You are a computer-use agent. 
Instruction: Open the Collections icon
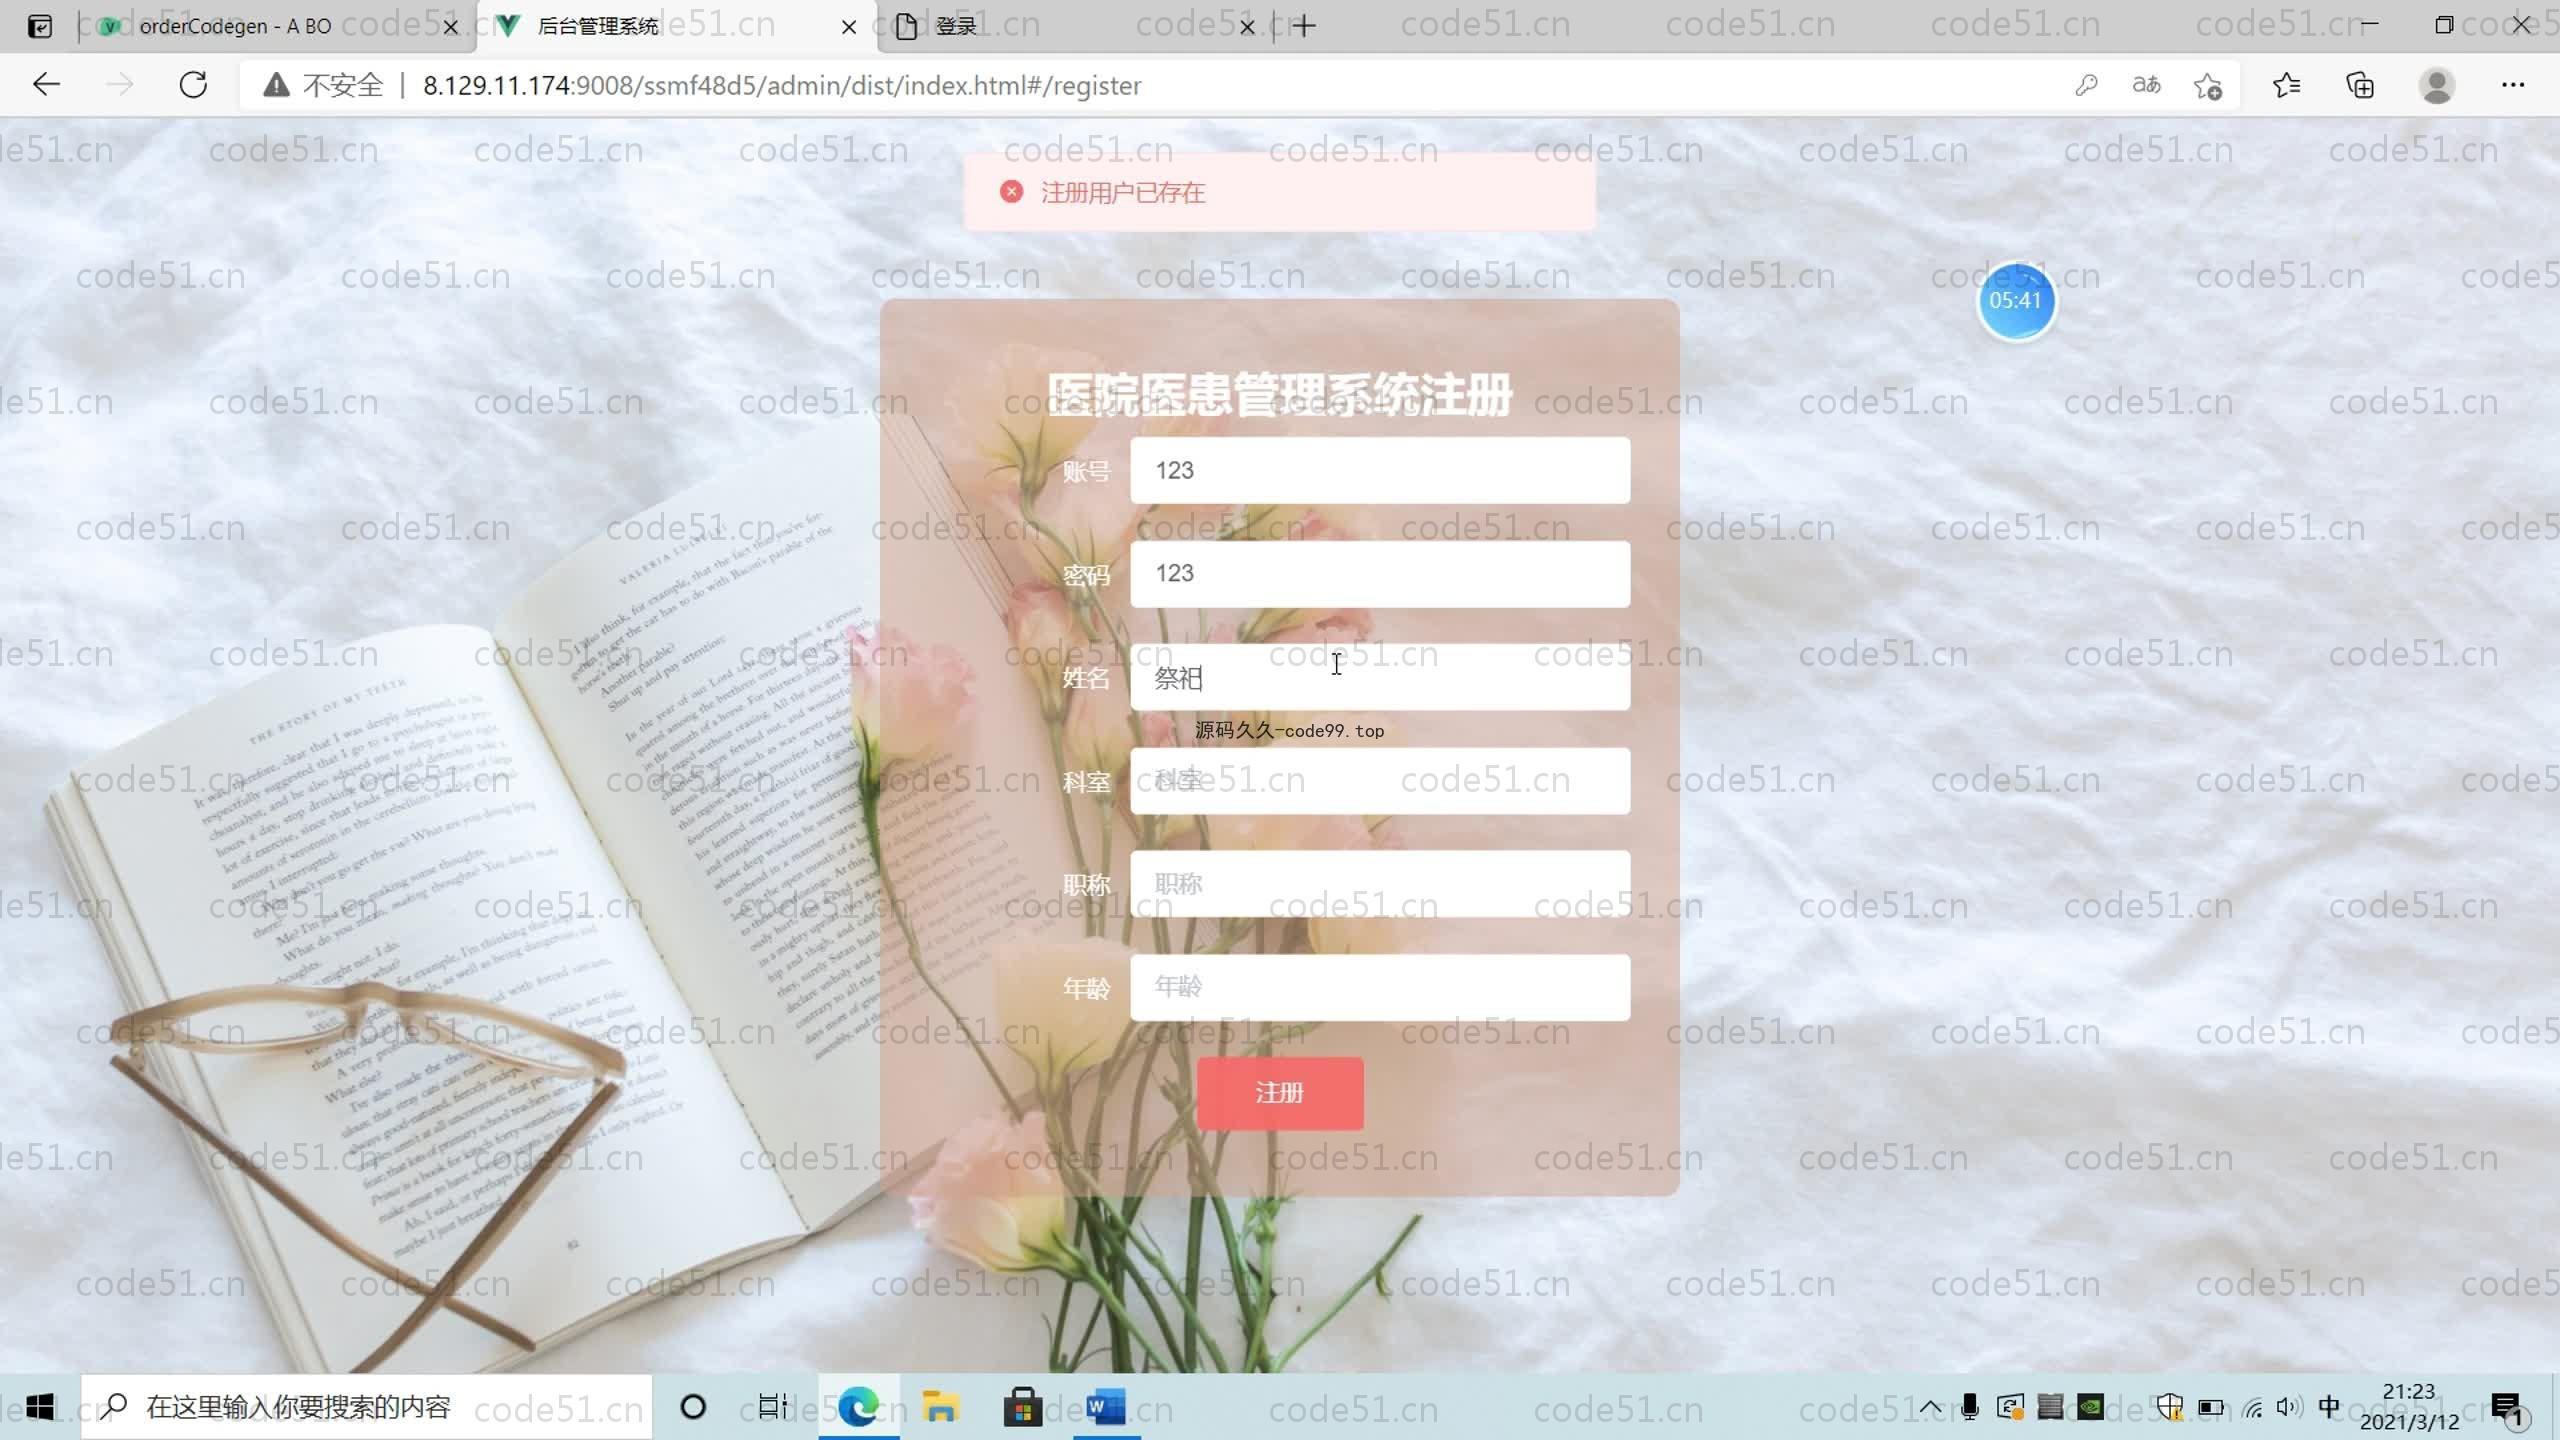click(2360, 85)
